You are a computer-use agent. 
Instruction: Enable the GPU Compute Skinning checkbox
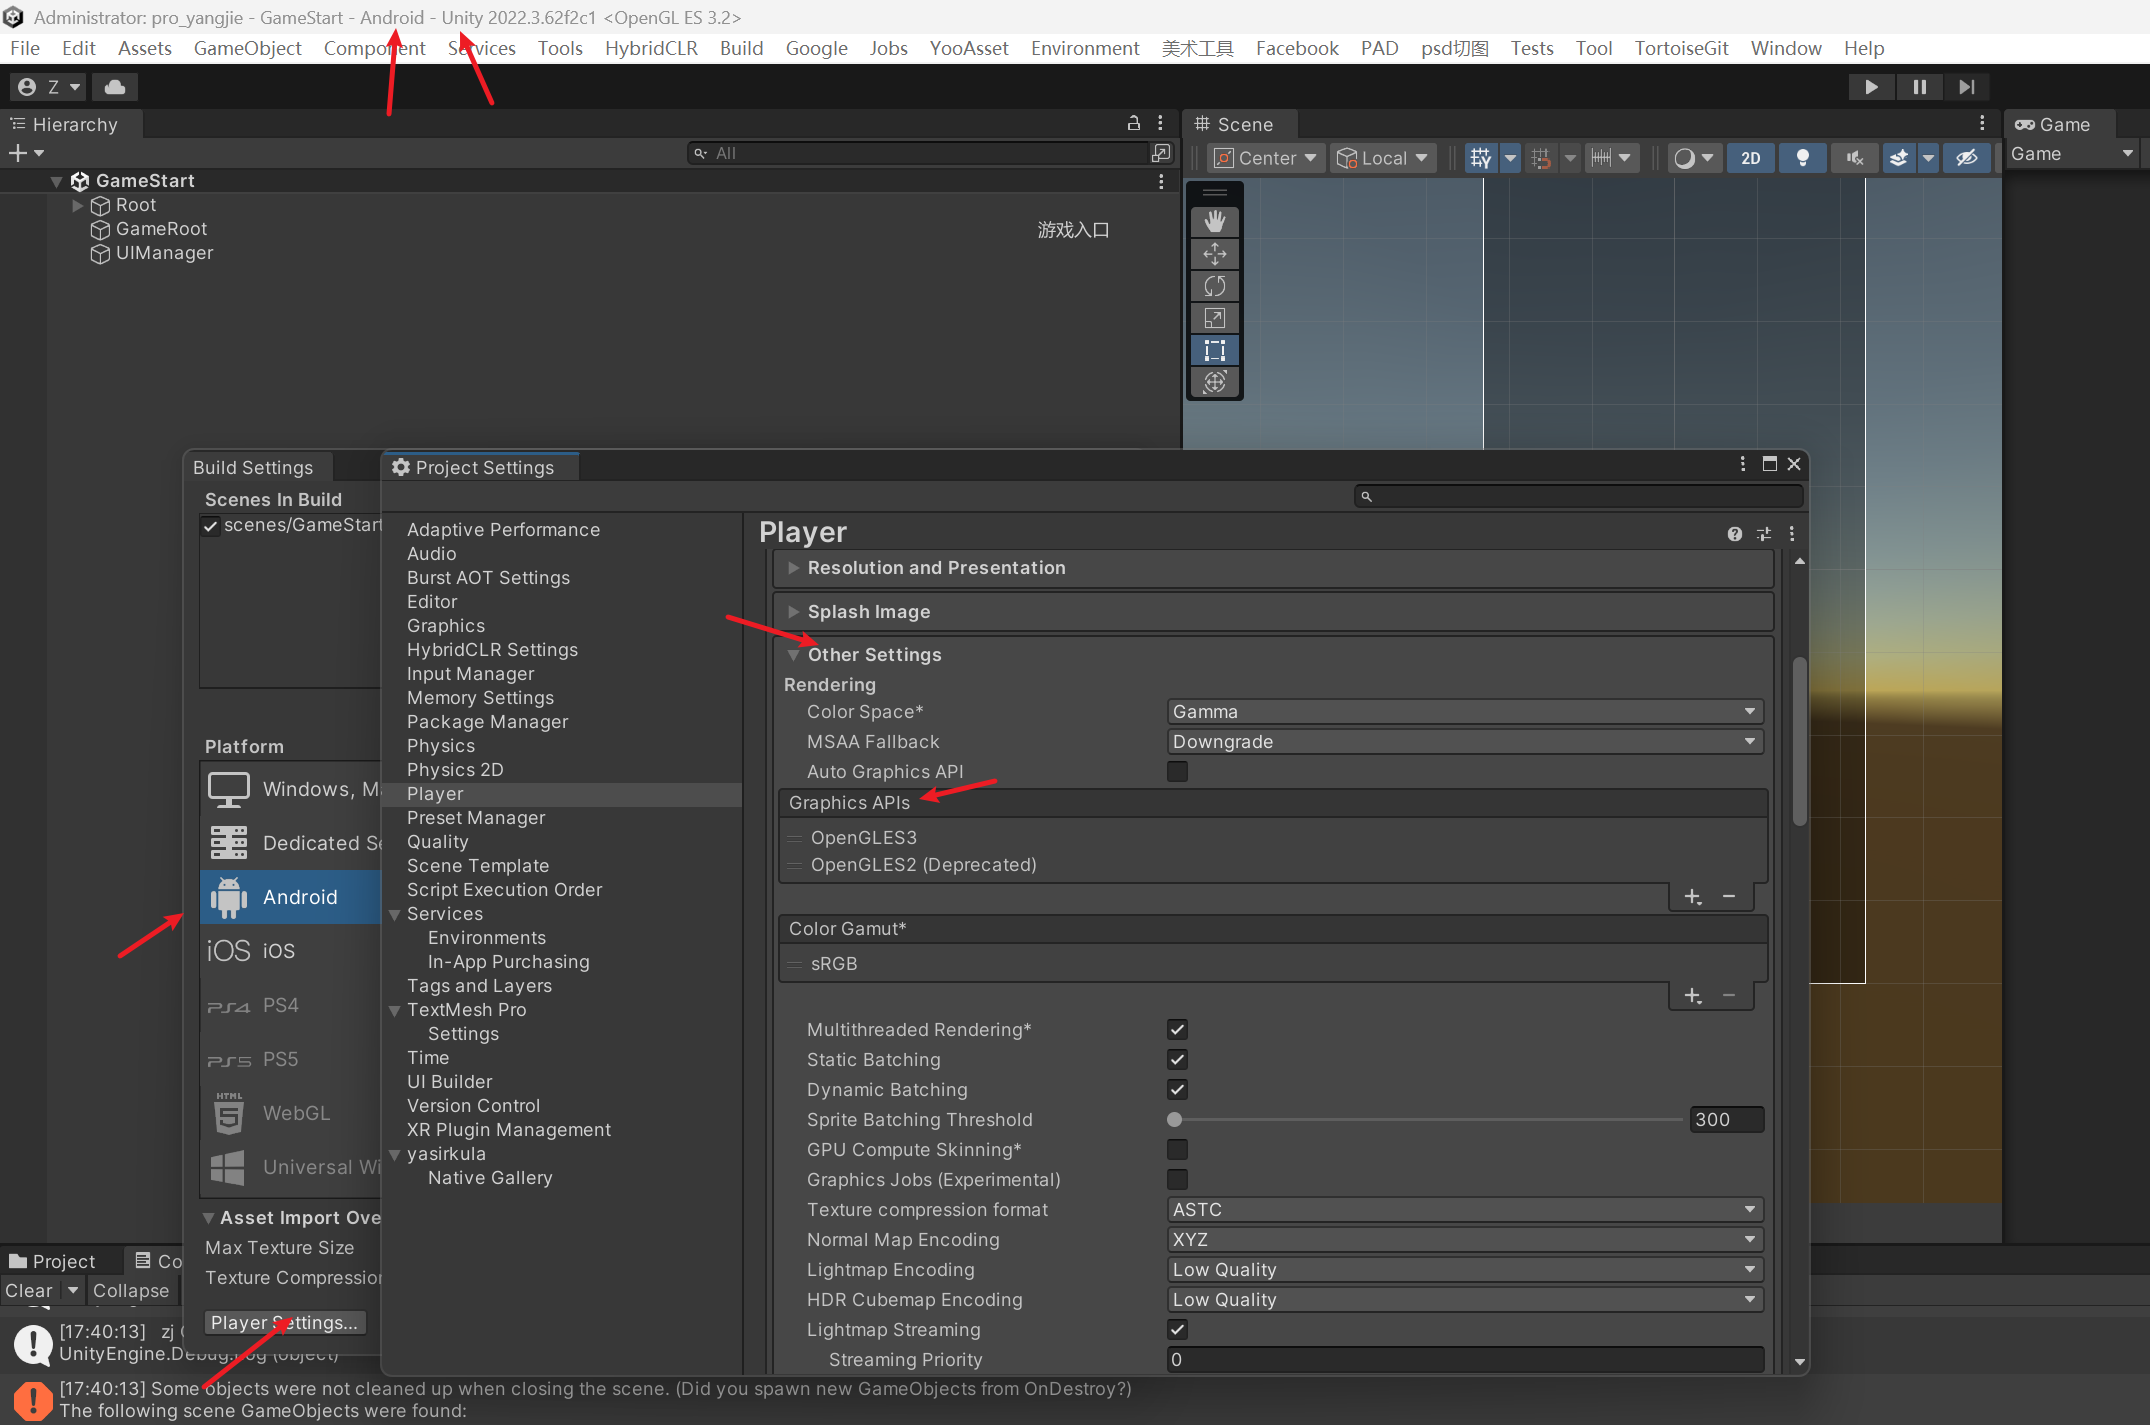pos(1177,1149)
